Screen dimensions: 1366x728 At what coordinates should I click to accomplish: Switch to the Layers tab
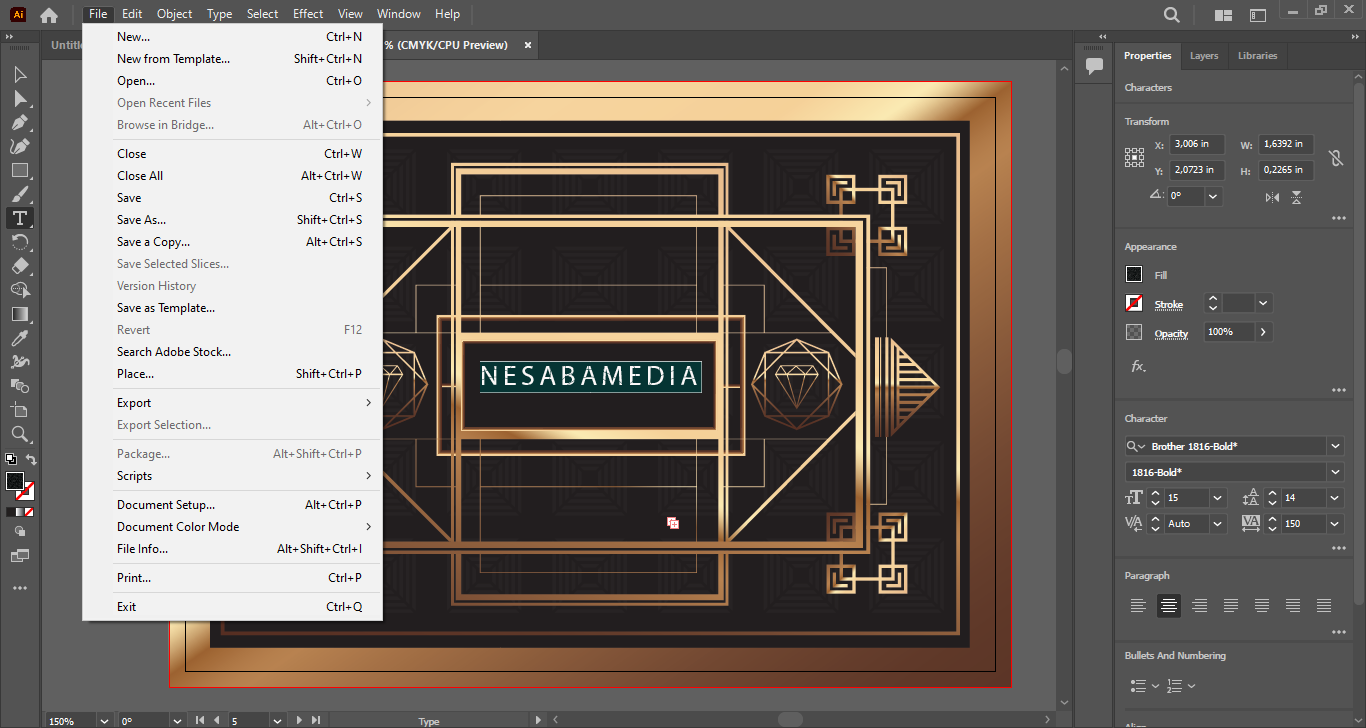(1204, 56)
